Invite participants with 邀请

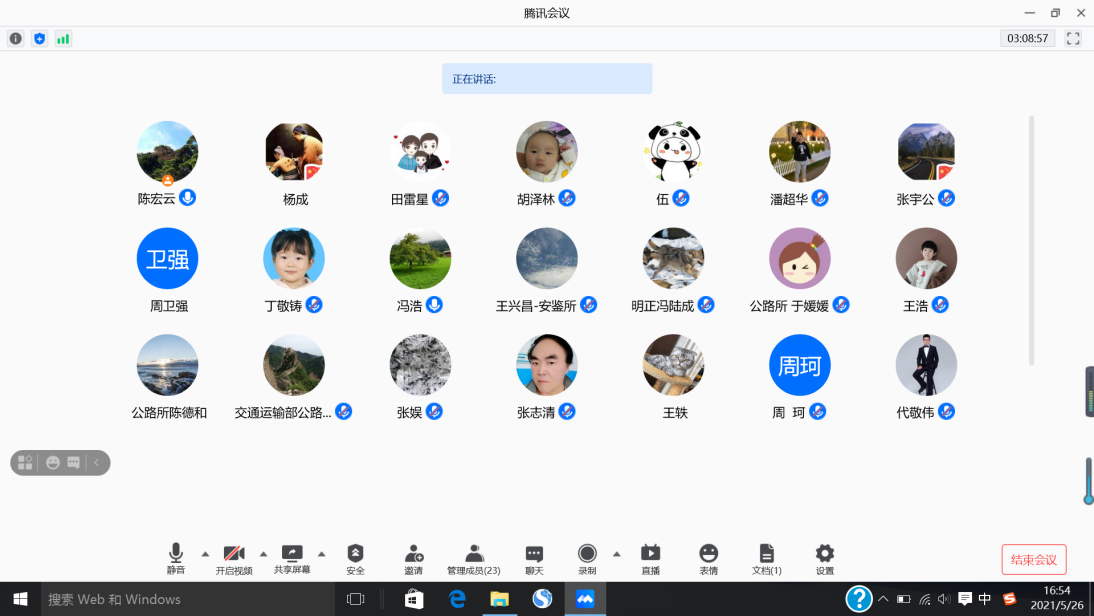[x=414, y=559]
